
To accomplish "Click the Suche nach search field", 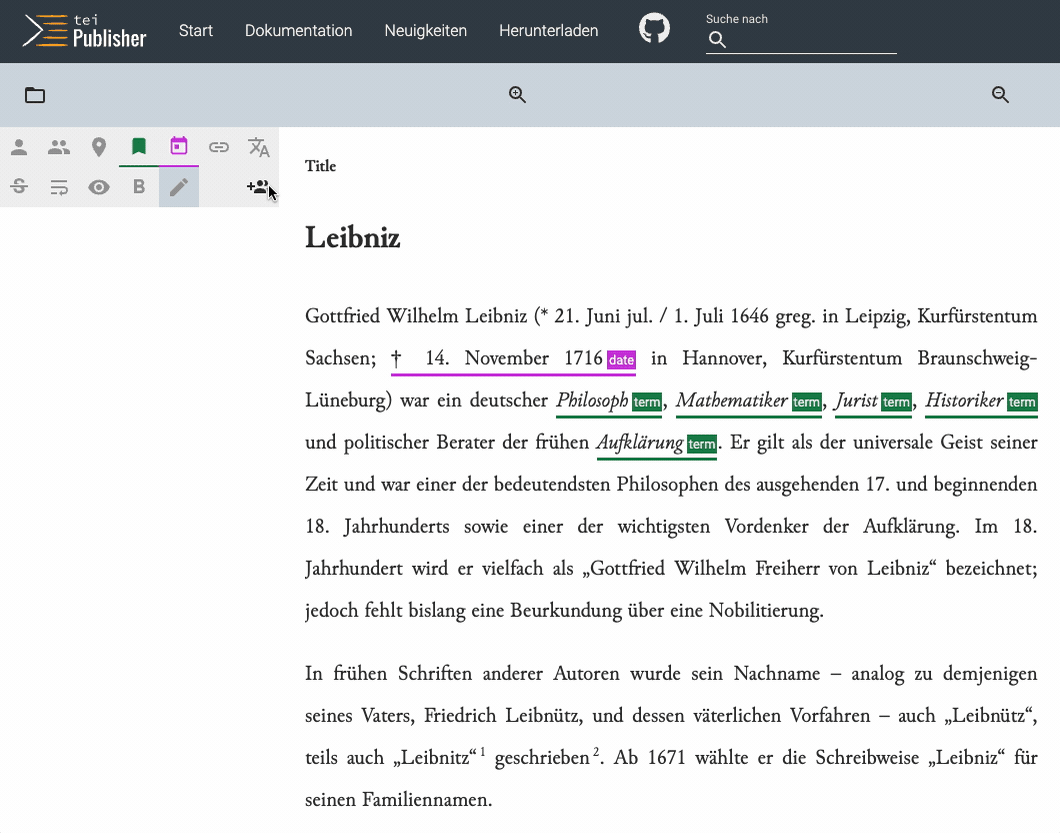I will [810, 40].
